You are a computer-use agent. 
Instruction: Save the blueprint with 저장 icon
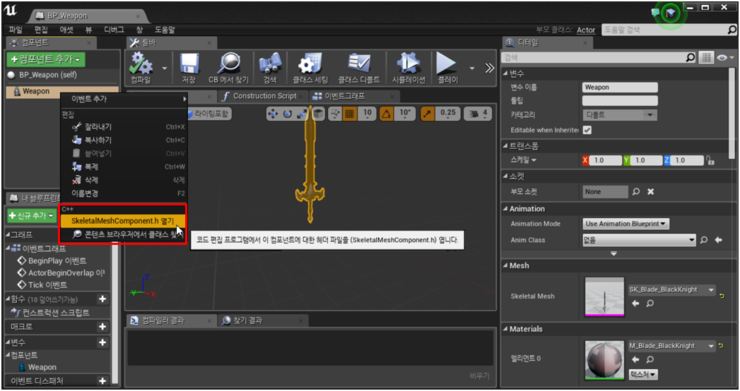pos(189,68)
